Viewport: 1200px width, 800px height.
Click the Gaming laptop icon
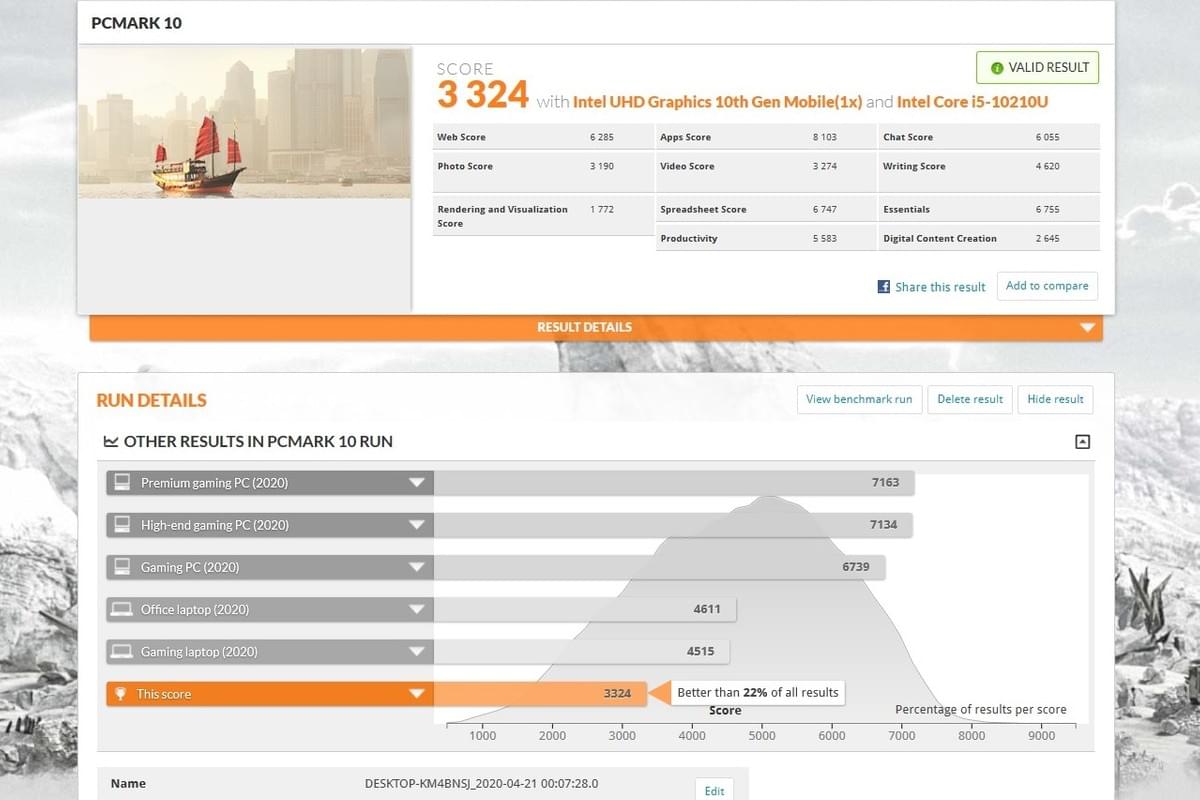[x=122, y=651]
